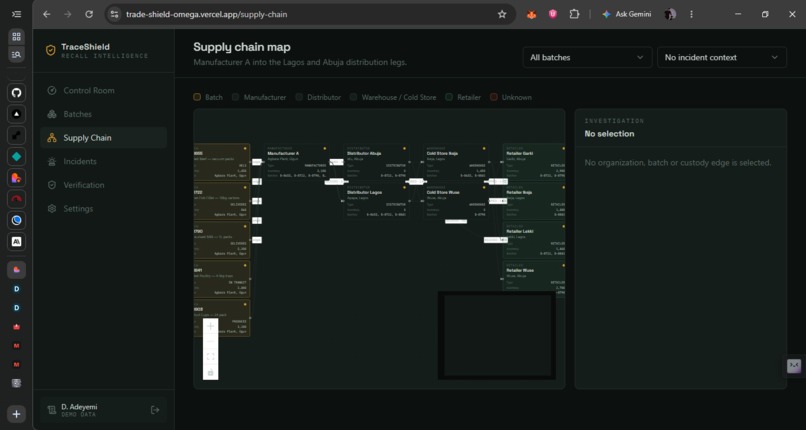
Task: Select the Retailer Wuse node
Action: point(534,277)
